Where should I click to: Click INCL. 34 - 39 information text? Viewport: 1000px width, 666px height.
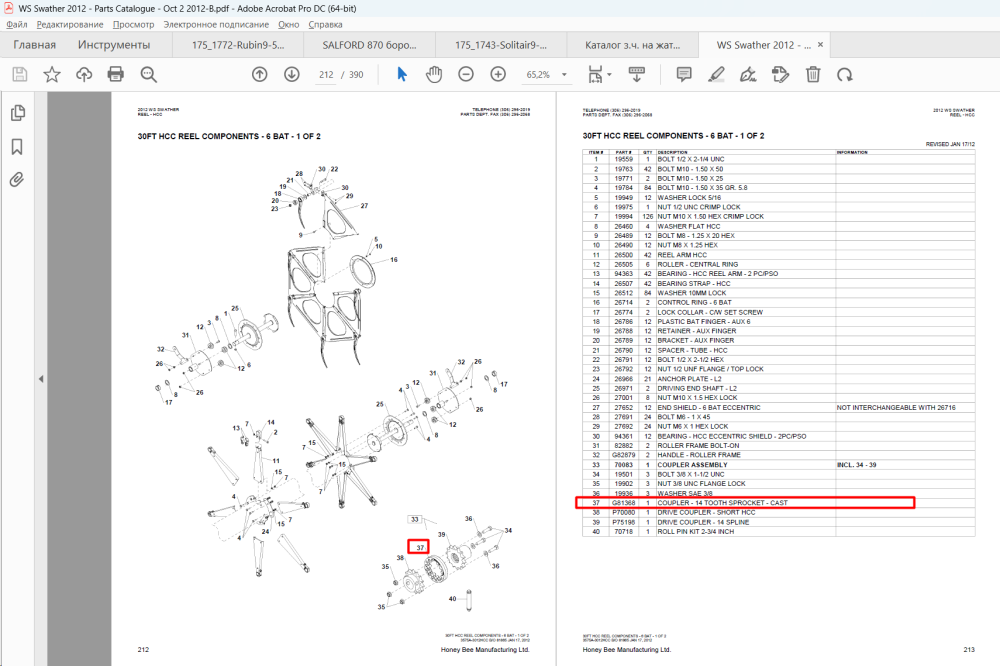click(x=857, y=464)
